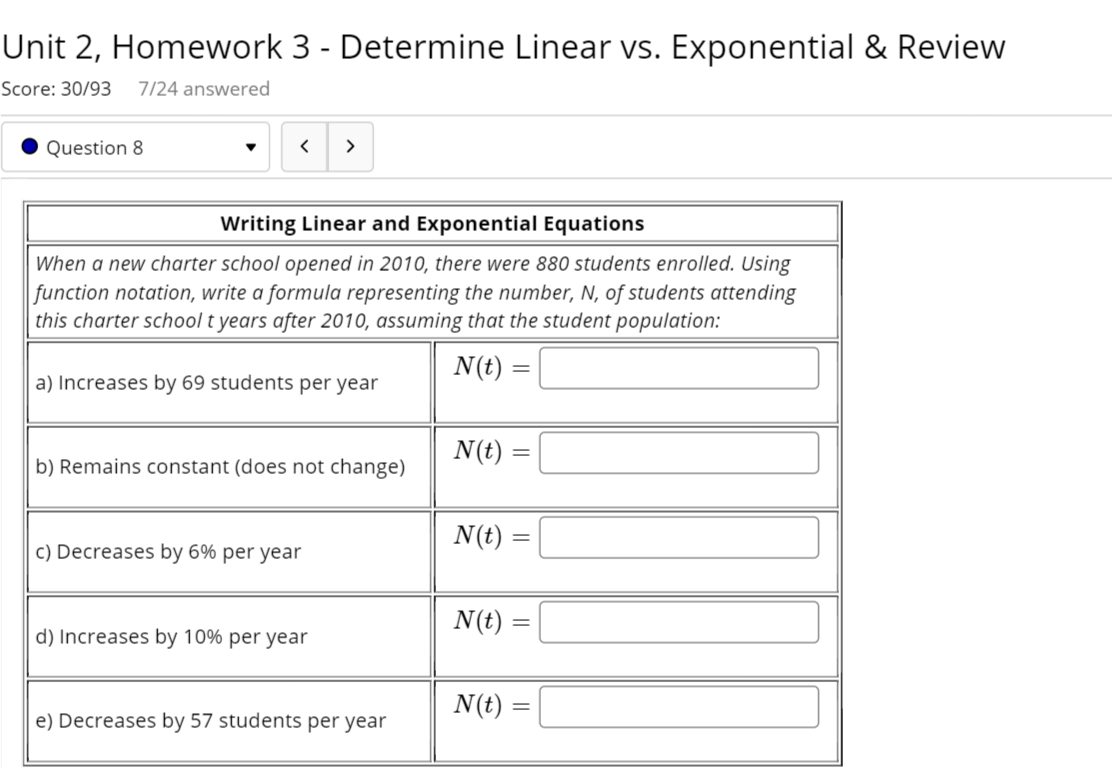Click the blue progress dot beside Question 8
The width and height of the screenshot is (1112, 768).
(30, 146)
